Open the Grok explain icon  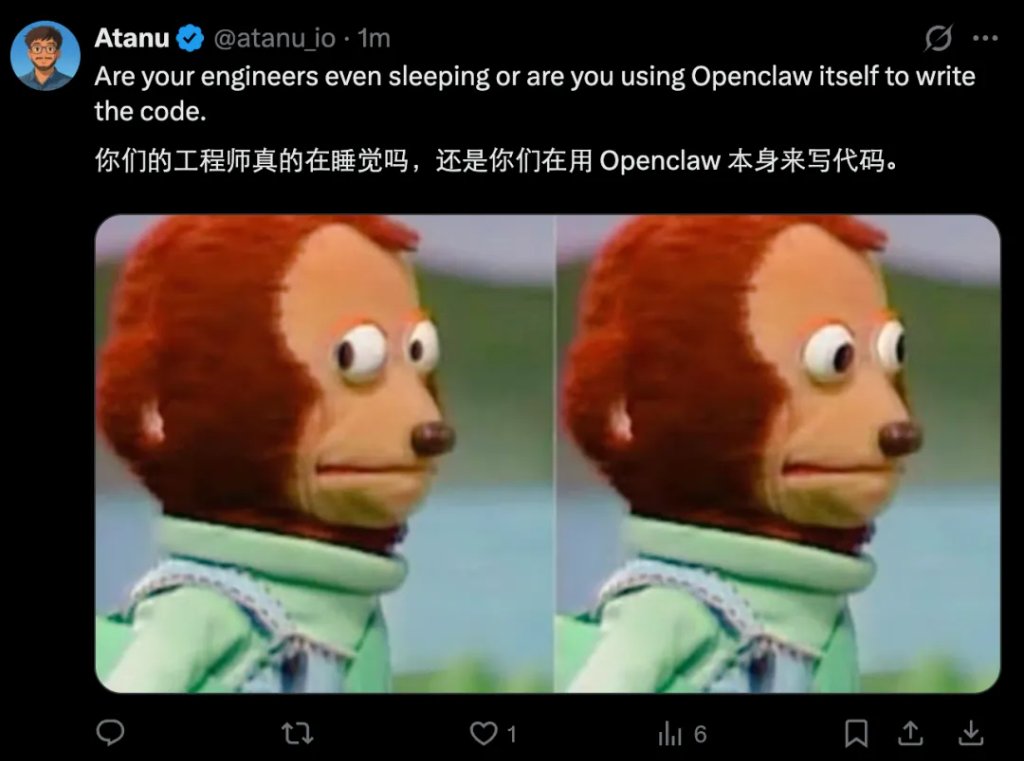coord(938,38)
